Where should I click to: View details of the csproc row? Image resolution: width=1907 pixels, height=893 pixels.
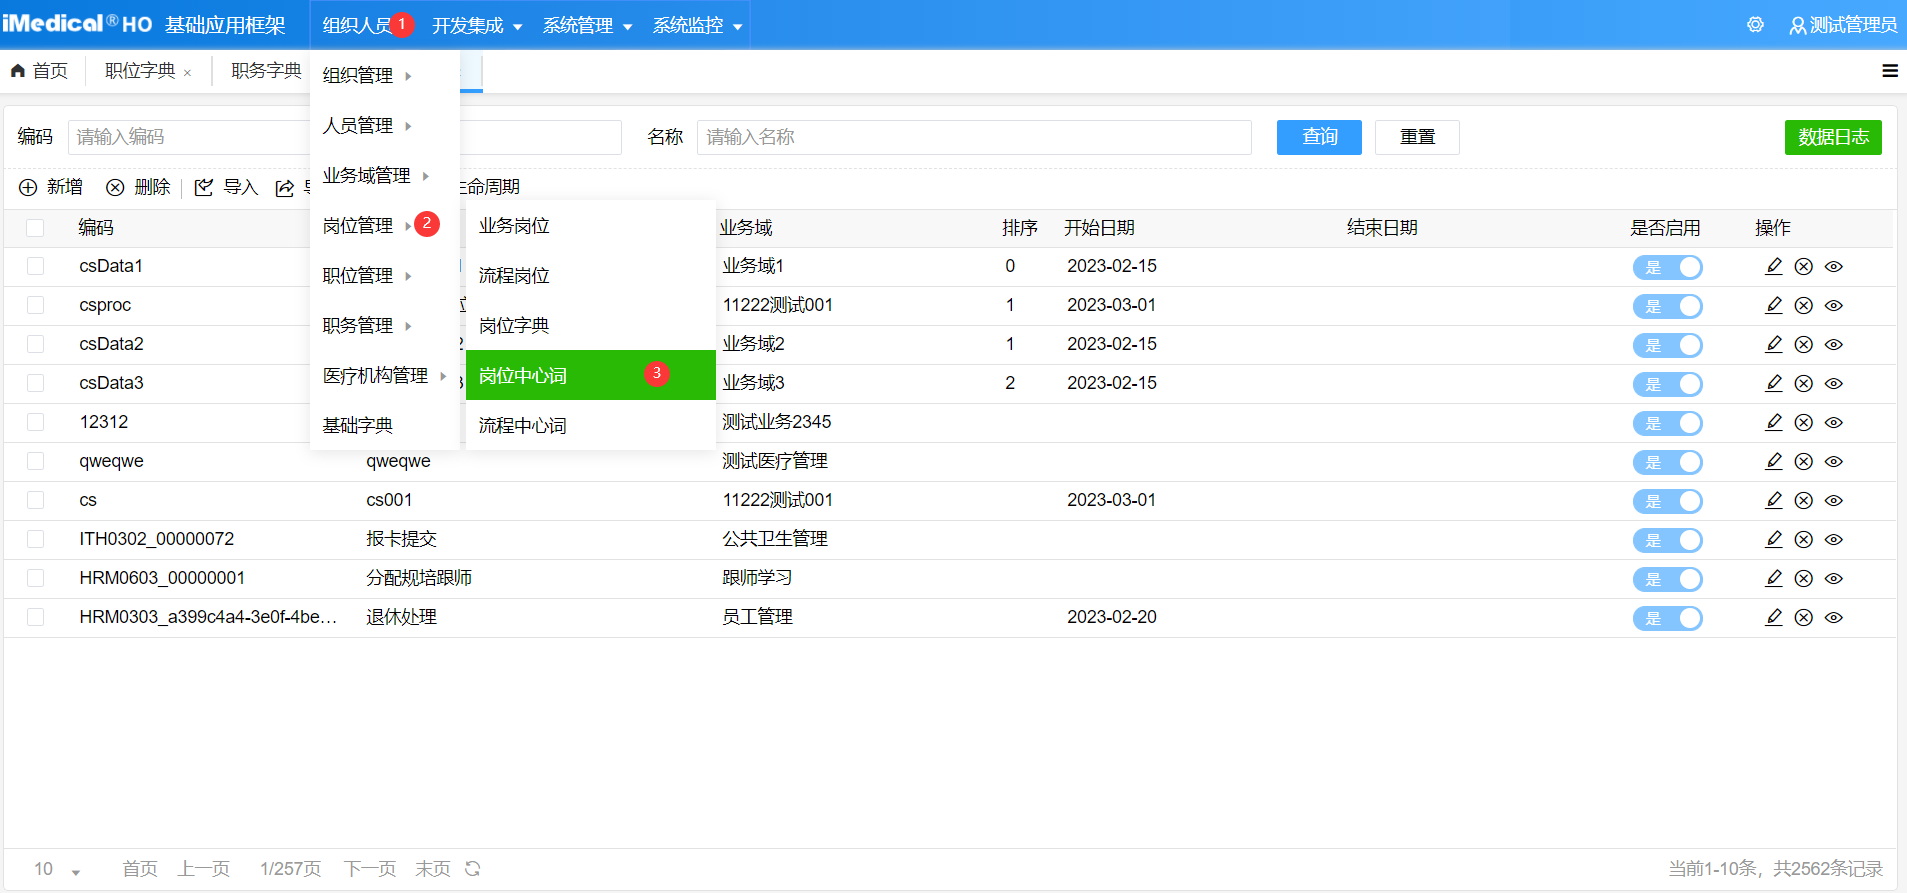click(x=1834, y=305)
